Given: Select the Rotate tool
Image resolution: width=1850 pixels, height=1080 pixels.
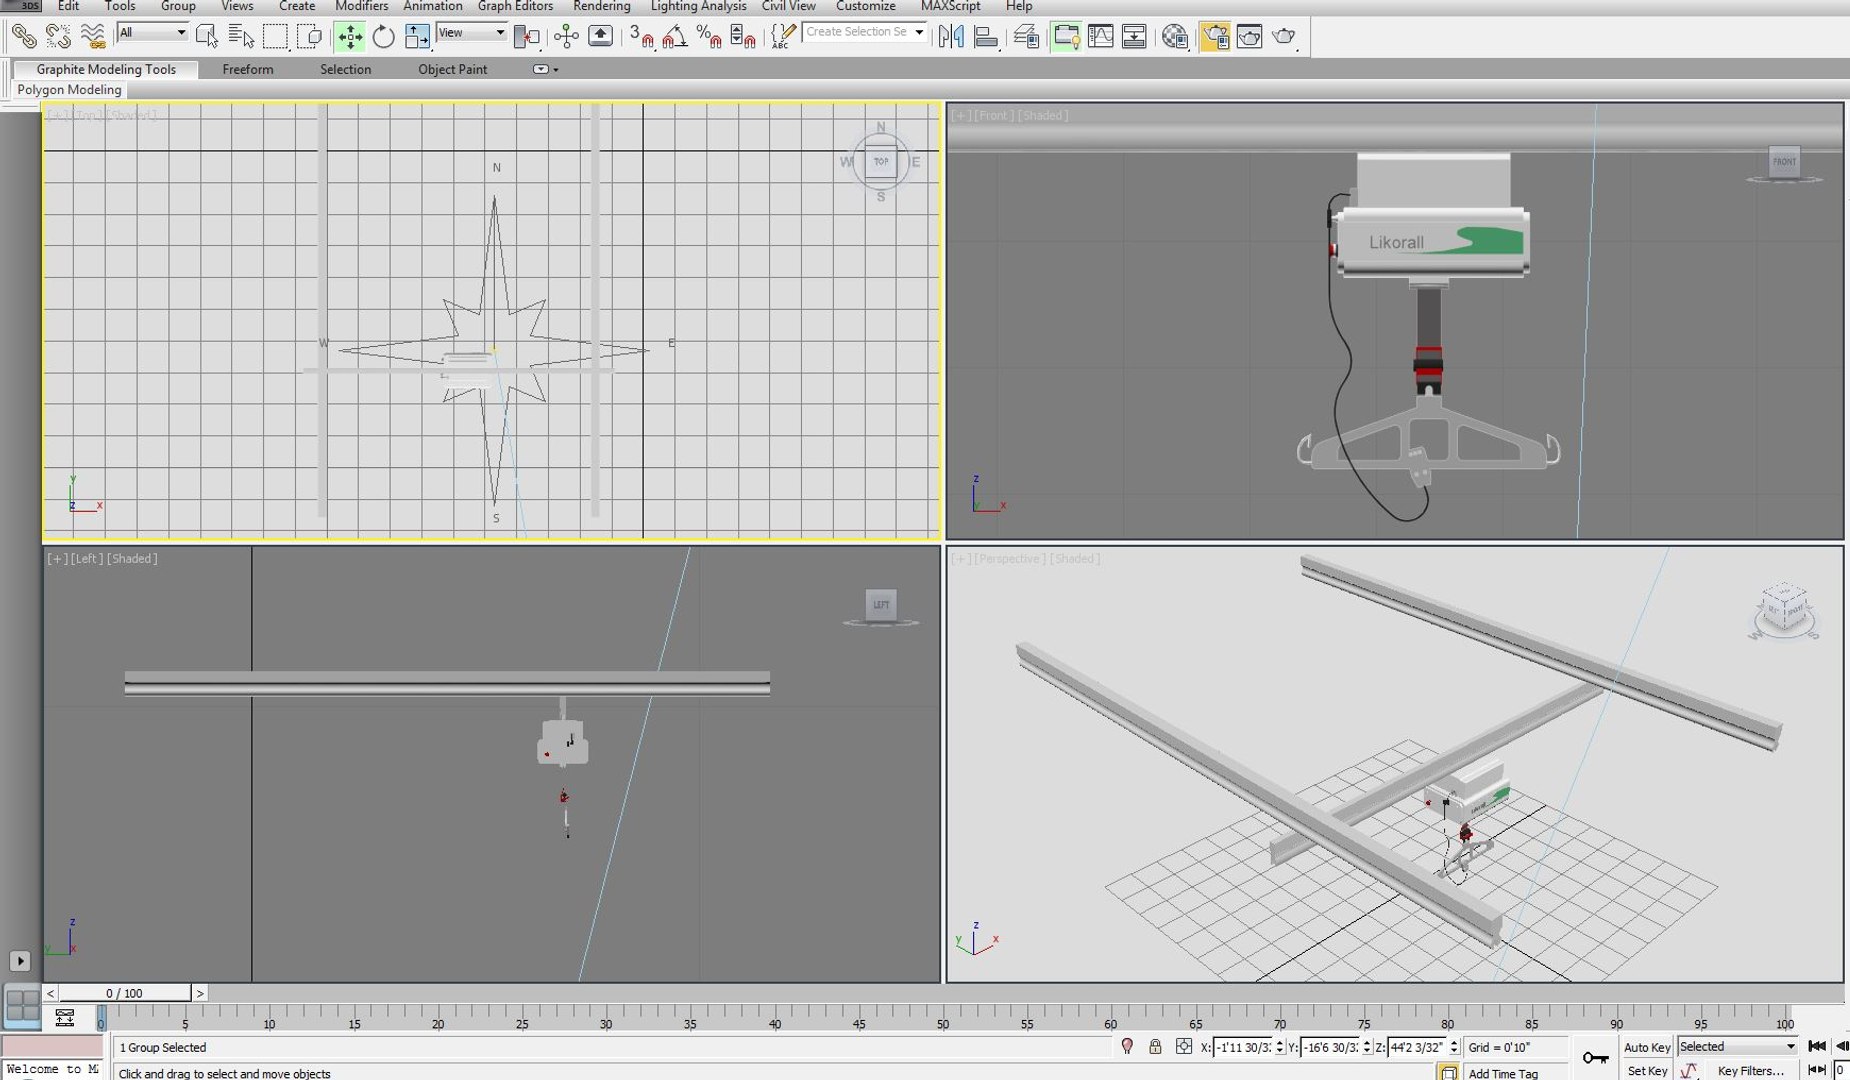Looking at the screenshot, I should [x=383, y=37].
